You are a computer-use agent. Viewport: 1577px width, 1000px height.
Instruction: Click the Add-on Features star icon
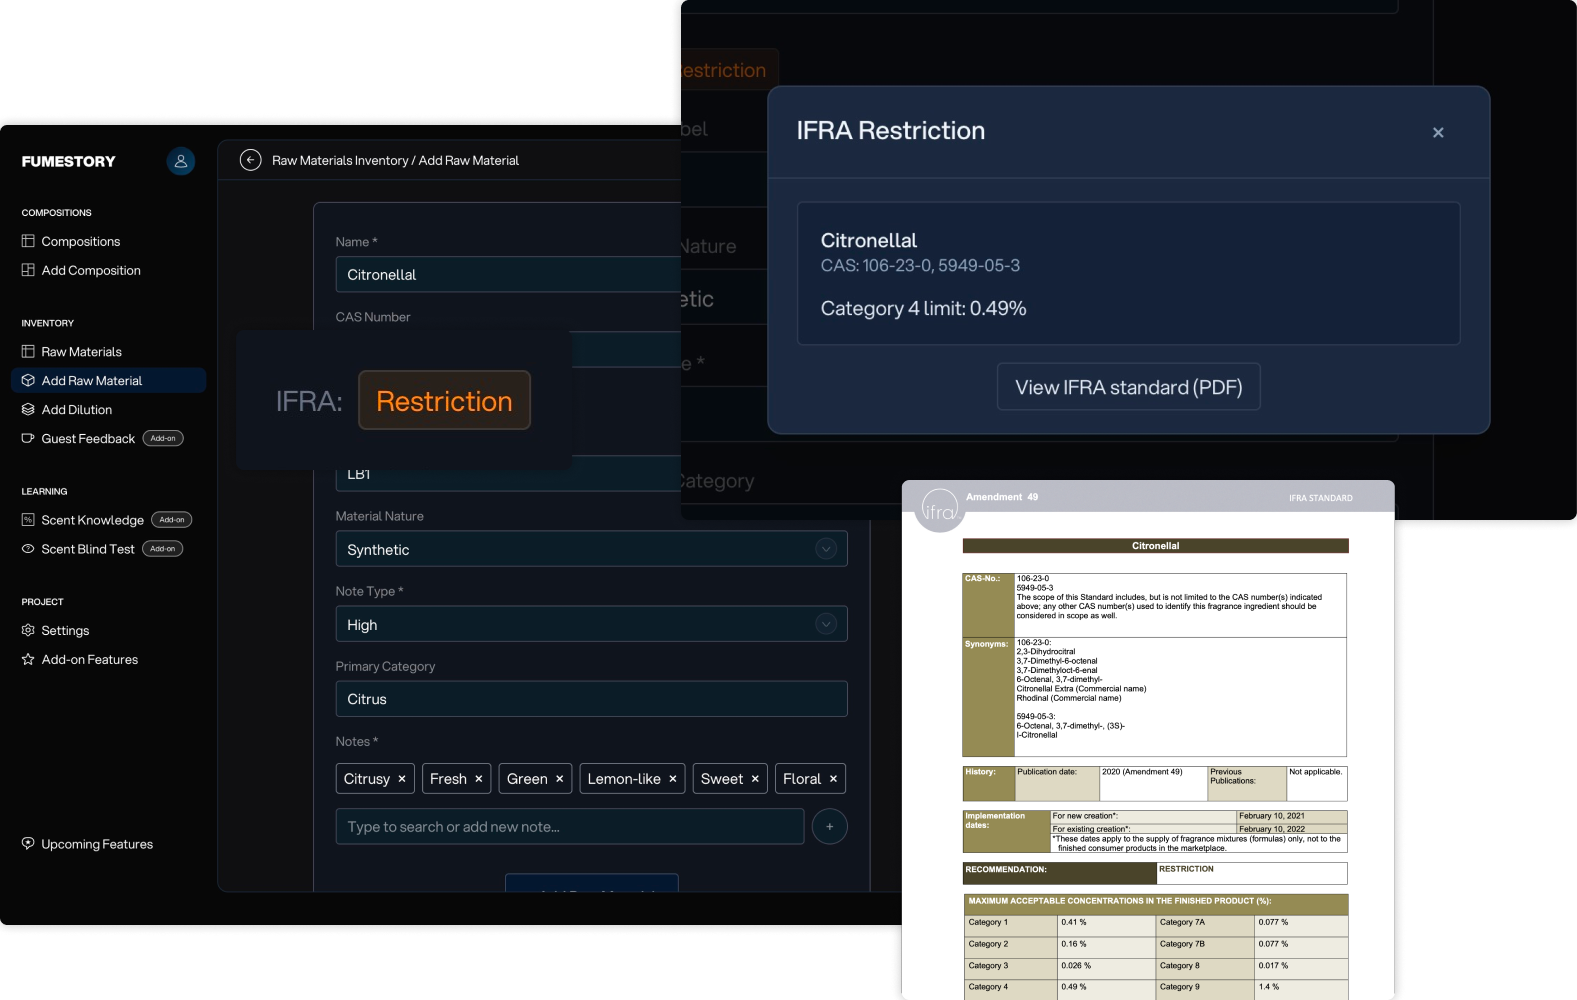coord(28,660)
